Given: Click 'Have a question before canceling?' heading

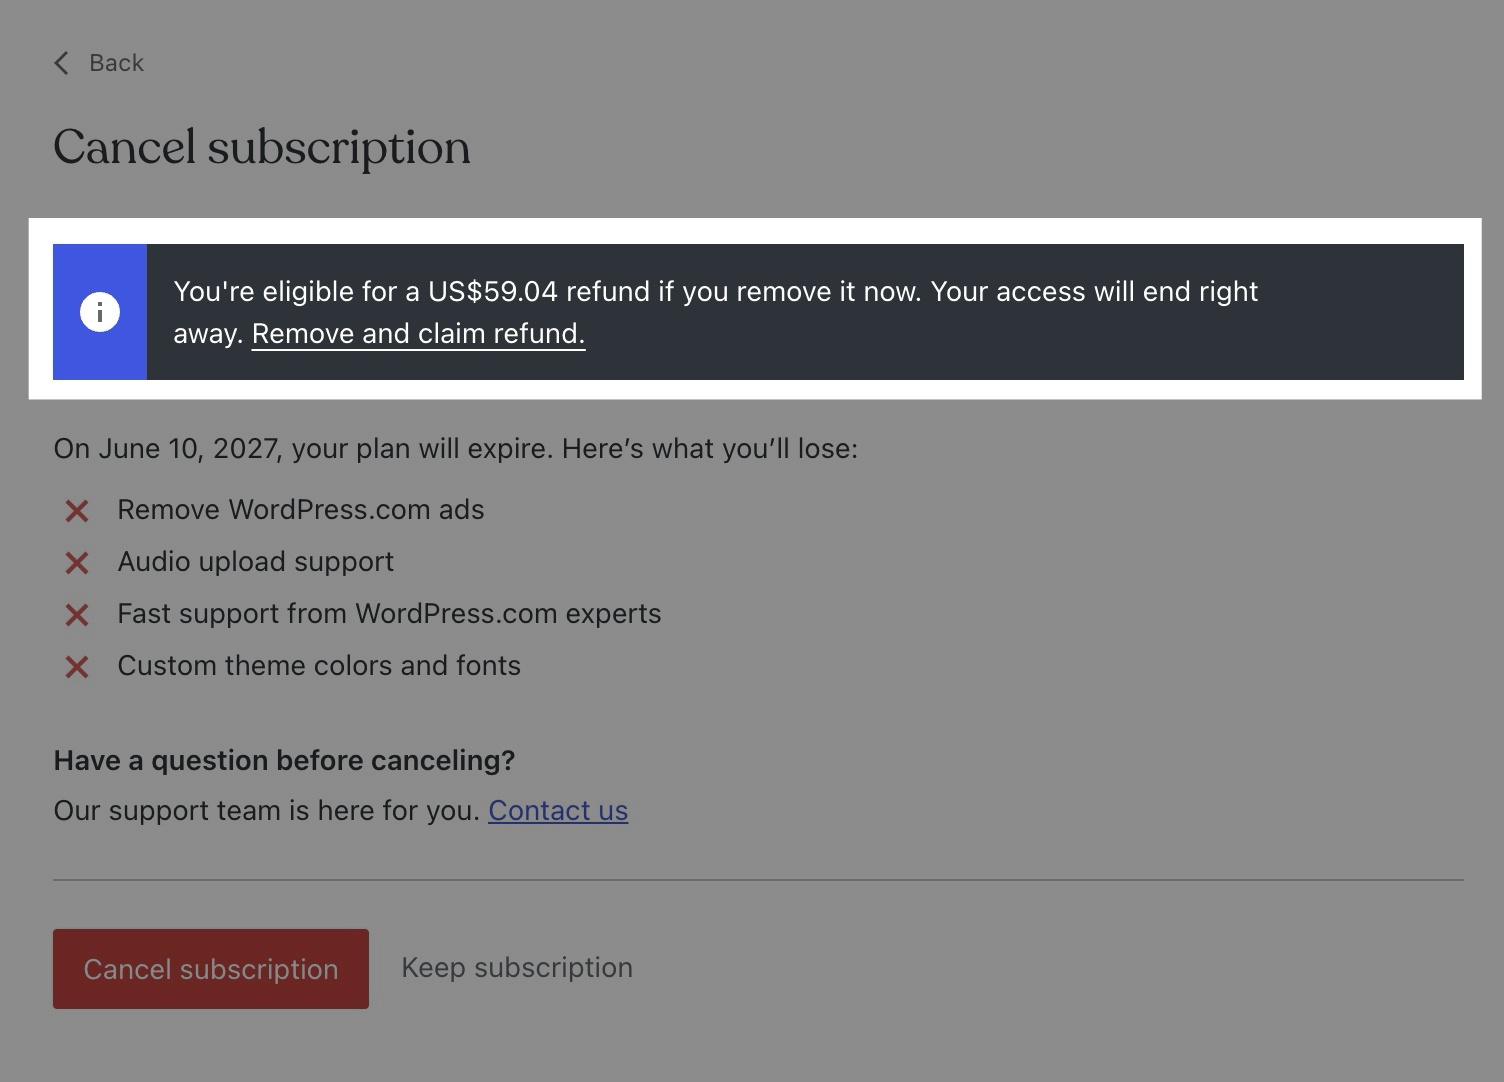Looking at the screenshot, I should [x=284, y=760].
